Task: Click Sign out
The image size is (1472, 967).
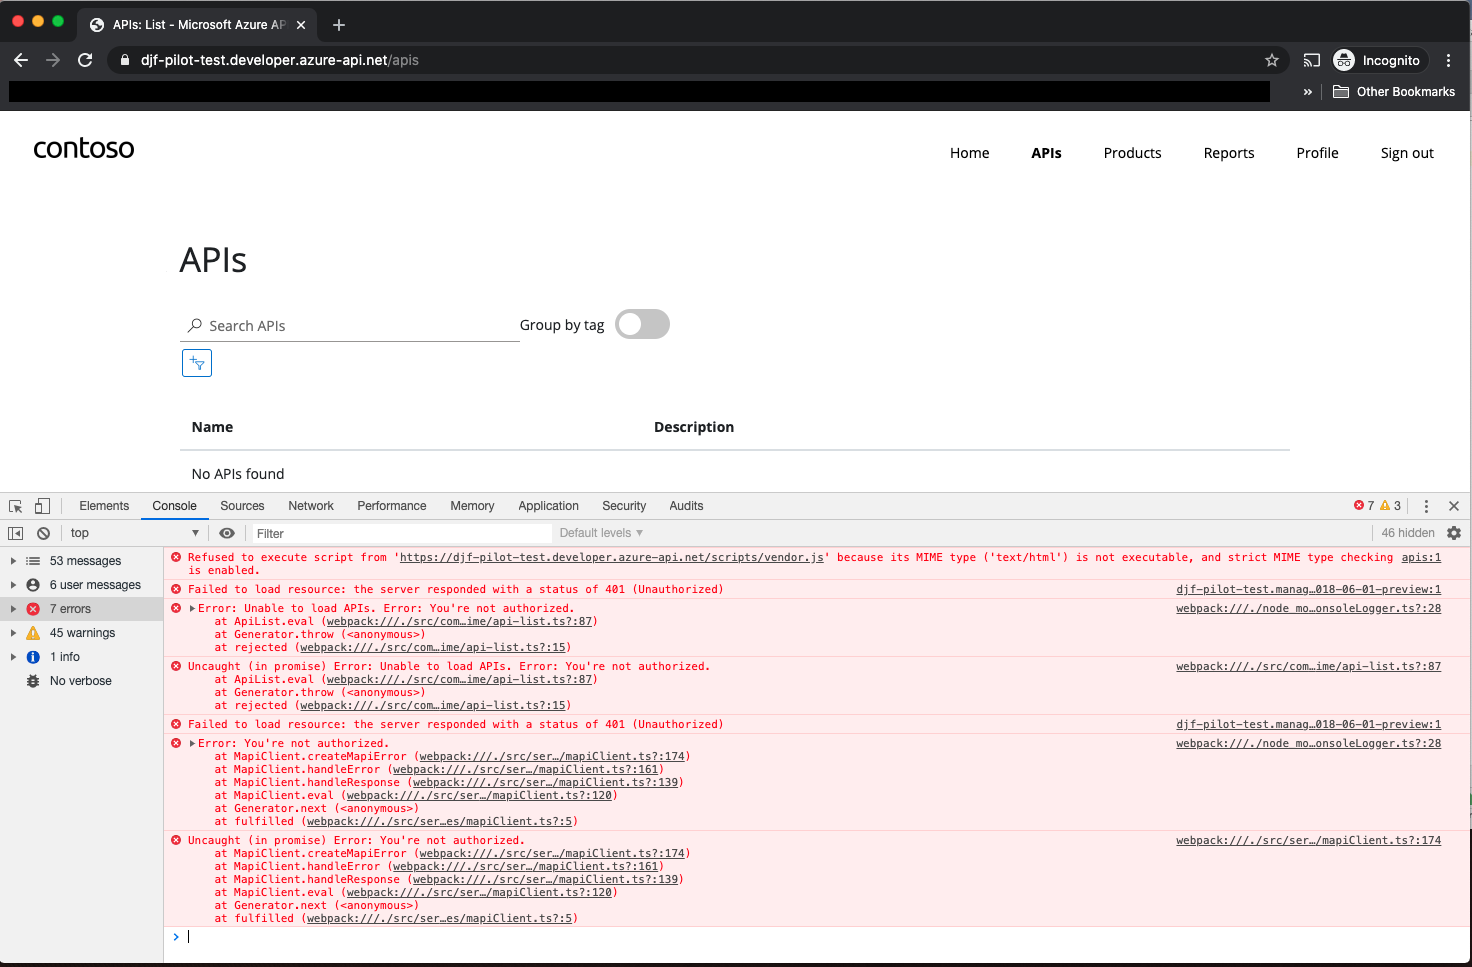Action: click(1407, 153)
